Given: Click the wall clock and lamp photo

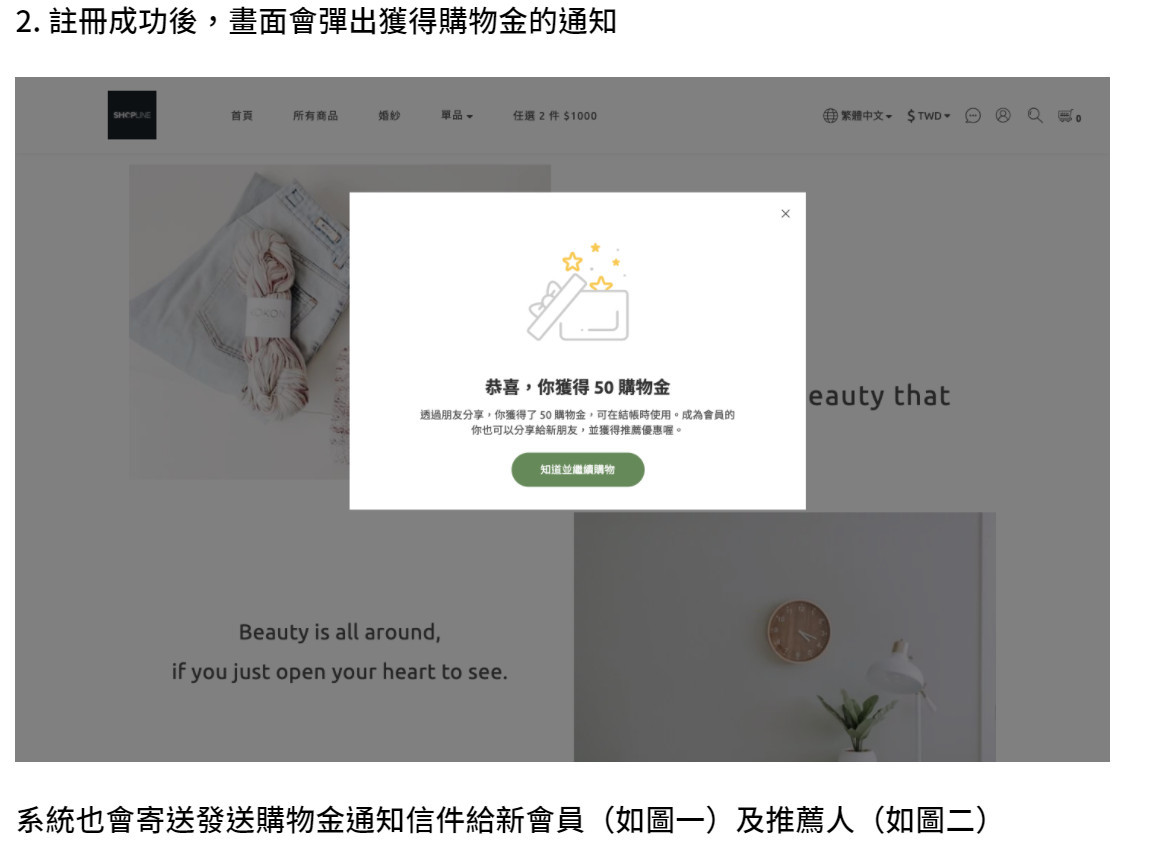Looking at the screenshot, I should point(785,637).
